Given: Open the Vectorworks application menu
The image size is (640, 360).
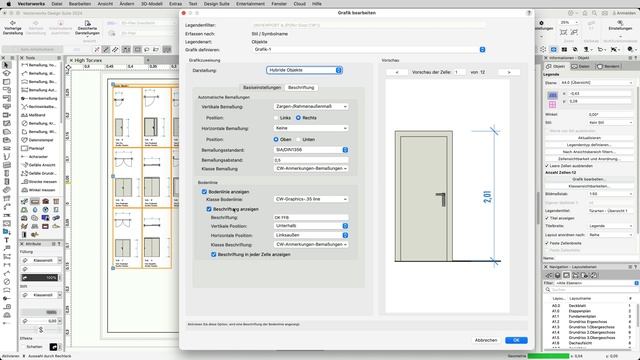Looking at the screenshot, I should pos(32,4).
